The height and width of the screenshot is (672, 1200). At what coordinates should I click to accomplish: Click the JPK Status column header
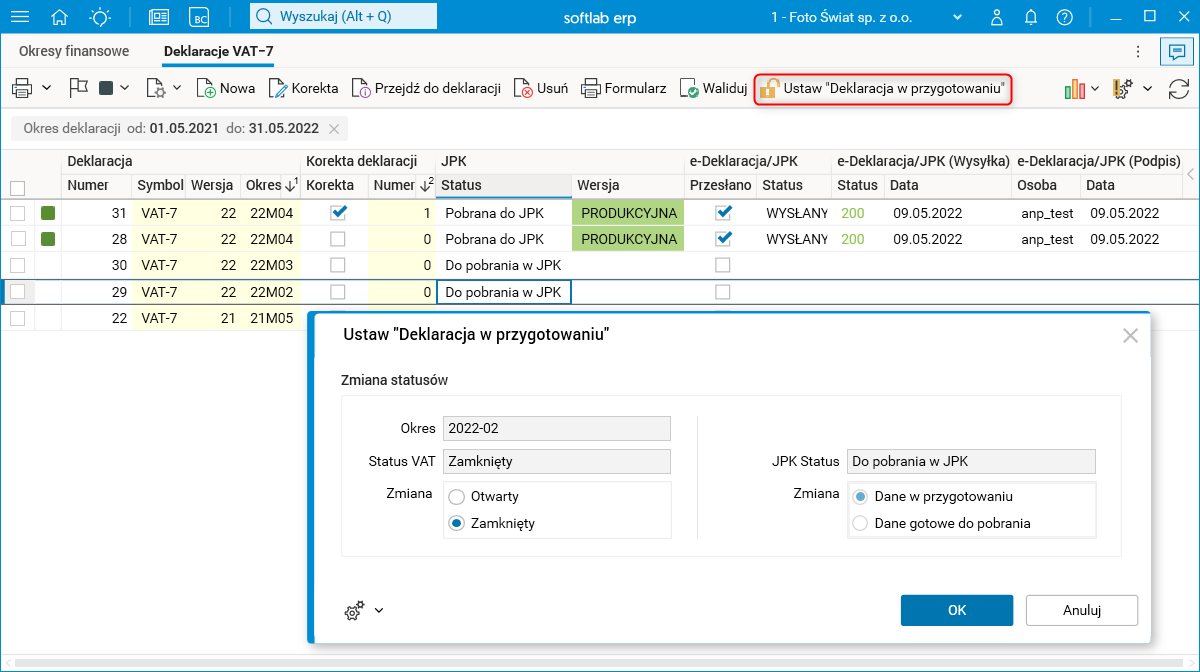pos(504,185)
